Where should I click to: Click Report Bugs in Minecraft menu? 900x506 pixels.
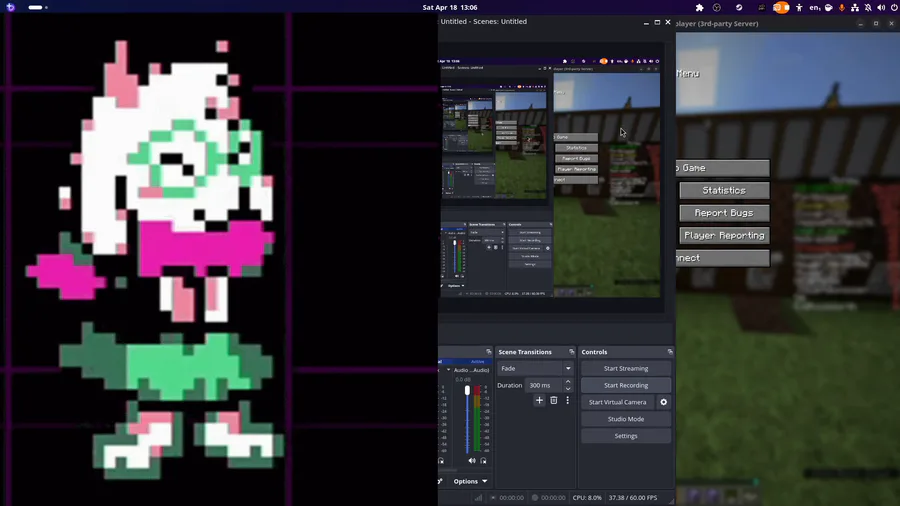pos(724,213)
